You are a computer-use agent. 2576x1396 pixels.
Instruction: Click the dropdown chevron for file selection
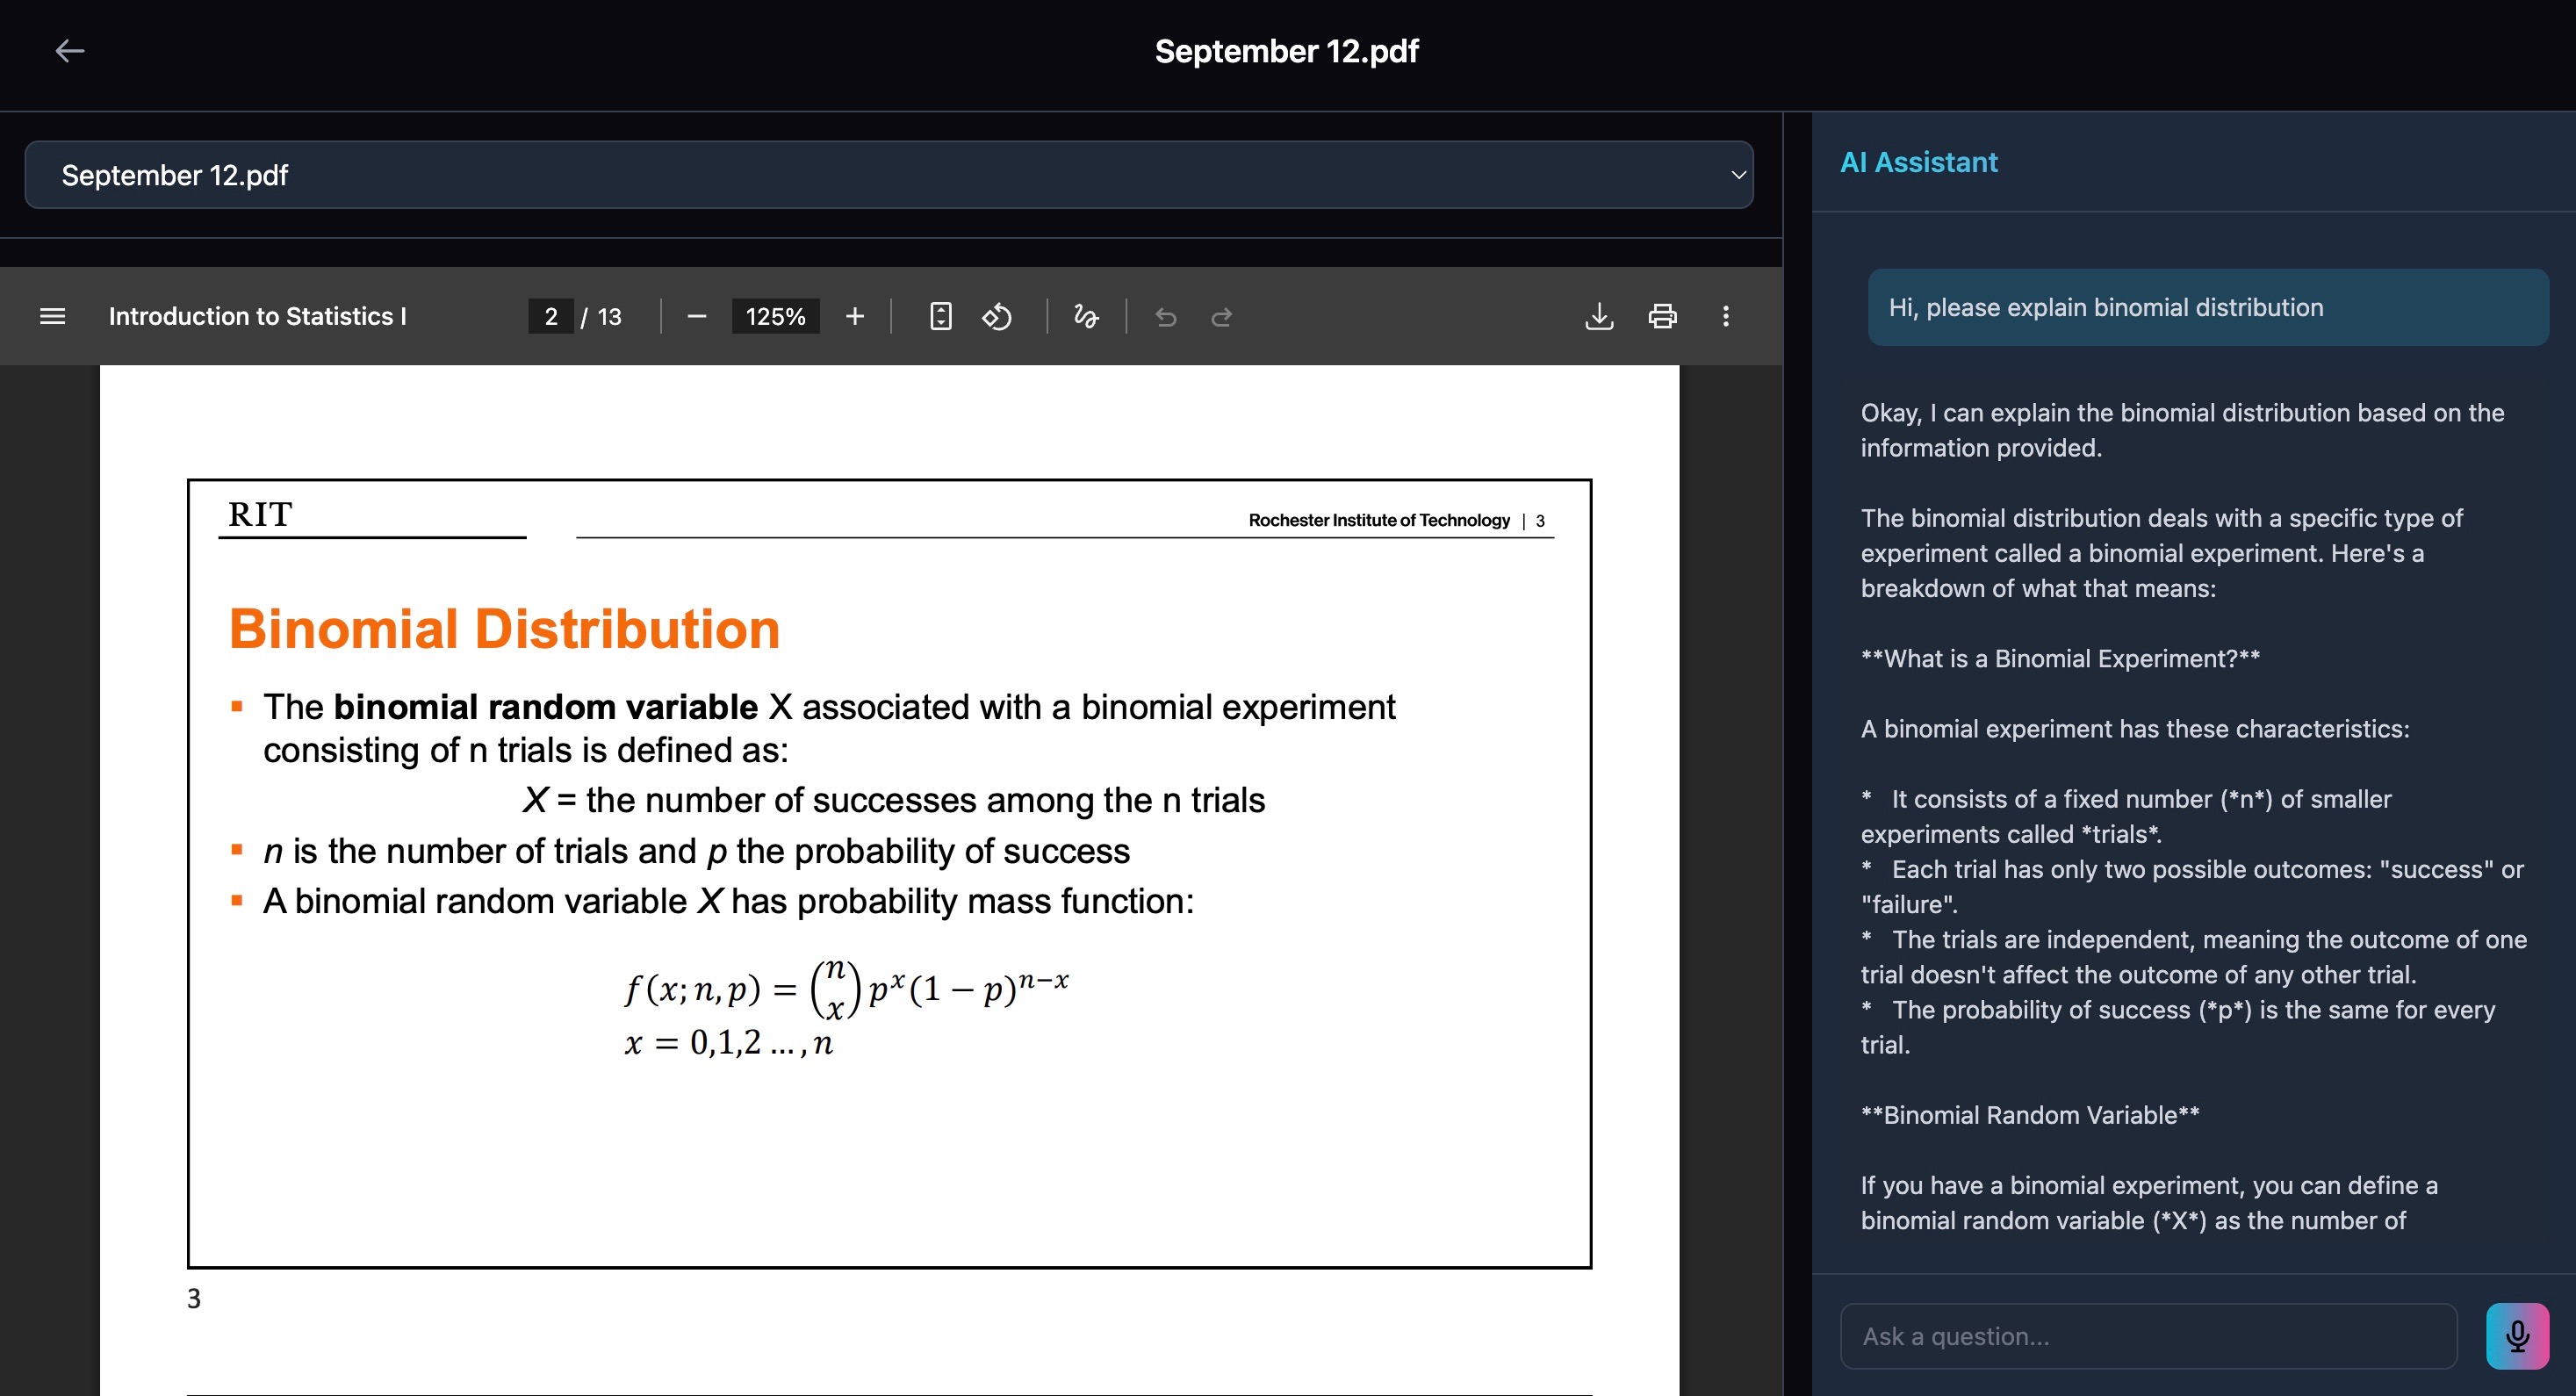(x=1738, y=175)
